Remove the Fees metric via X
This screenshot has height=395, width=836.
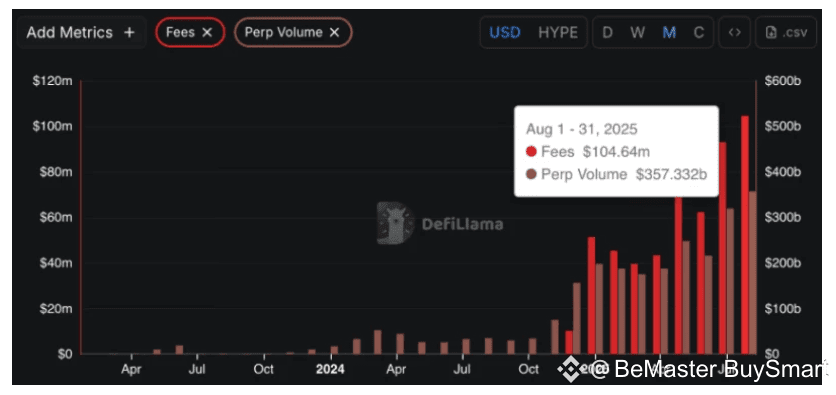(x=207, y=33)
